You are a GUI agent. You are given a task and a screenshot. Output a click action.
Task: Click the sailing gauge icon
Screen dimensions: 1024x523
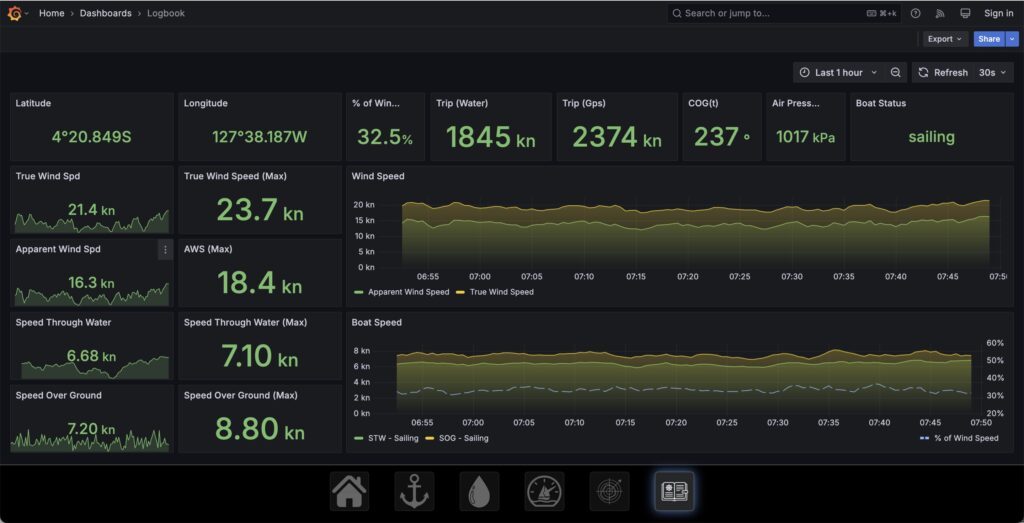(544, 491)
